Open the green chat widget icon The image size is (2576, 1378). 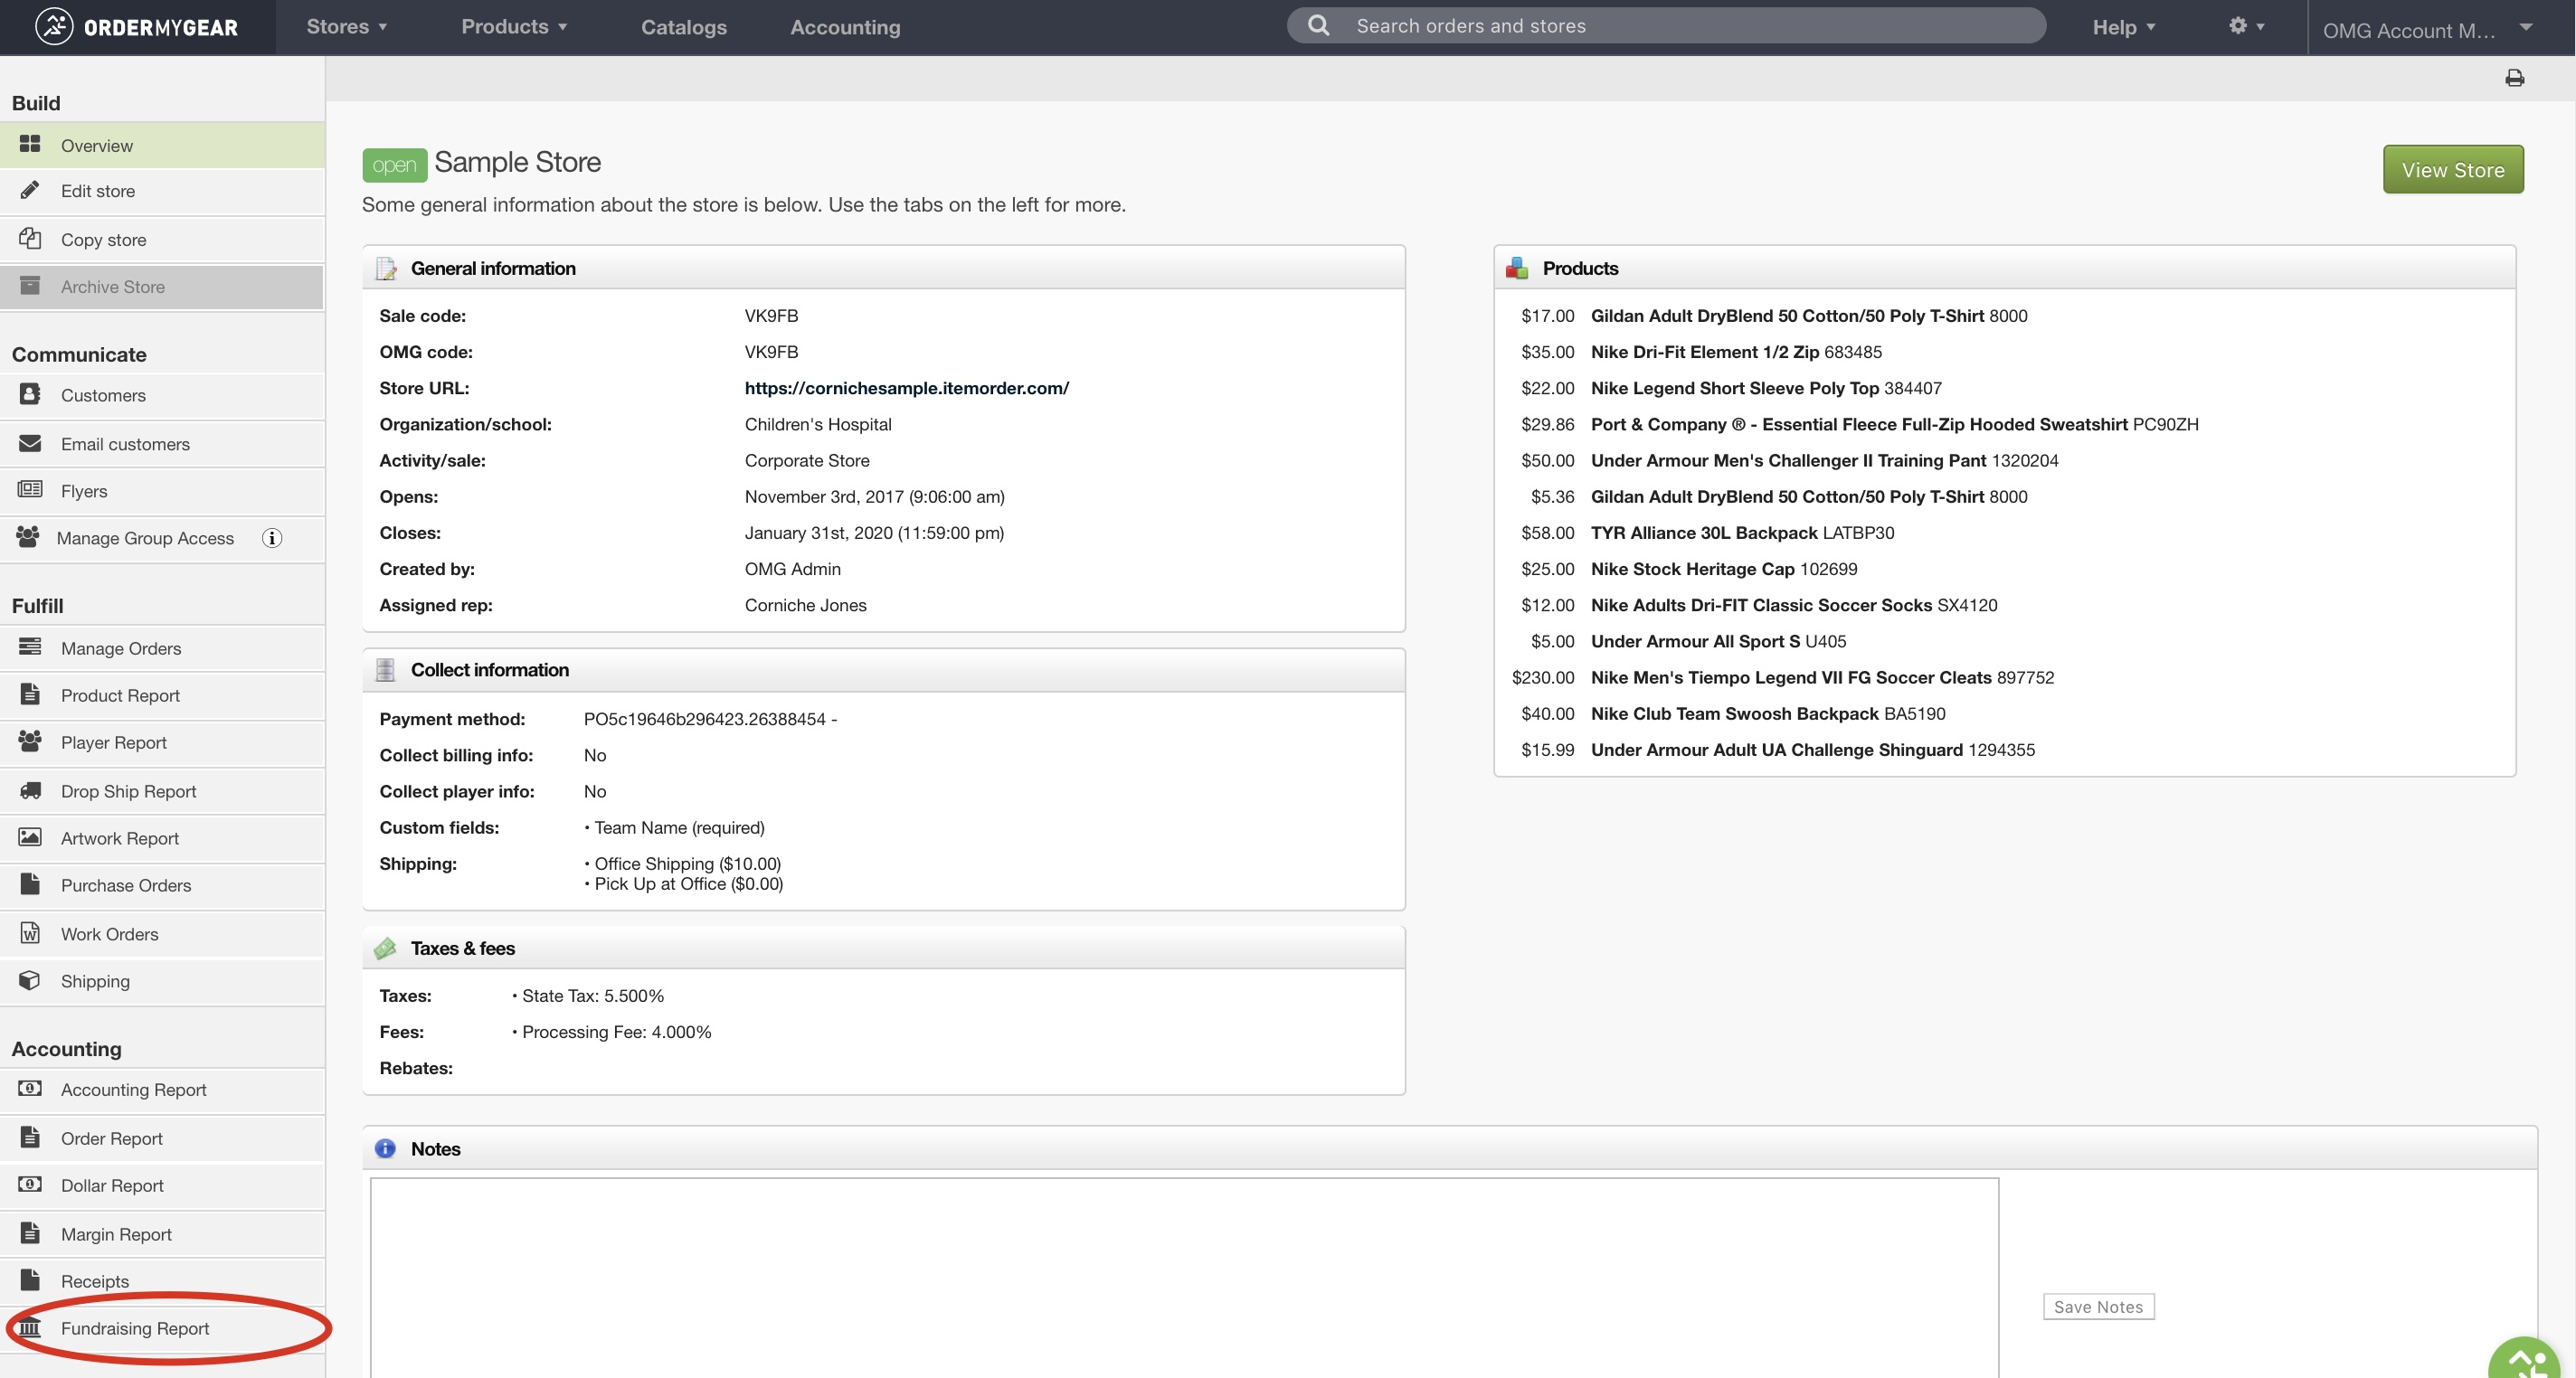pos(2526,1360)
